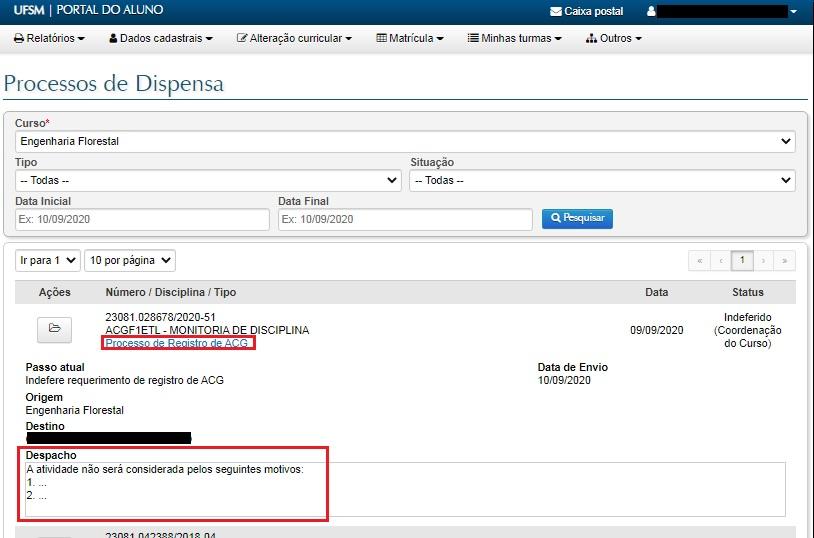The image size is (814, 538).
Task: Go to the first page arrow
Action: (699, 261)
